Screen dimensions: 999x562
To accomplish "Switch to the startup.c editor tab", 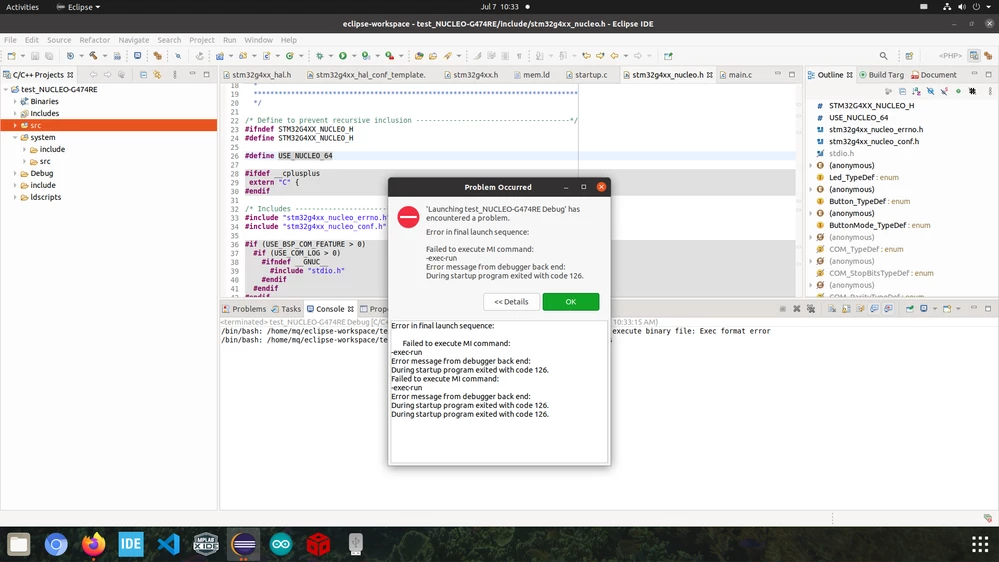I will (587, 75).
